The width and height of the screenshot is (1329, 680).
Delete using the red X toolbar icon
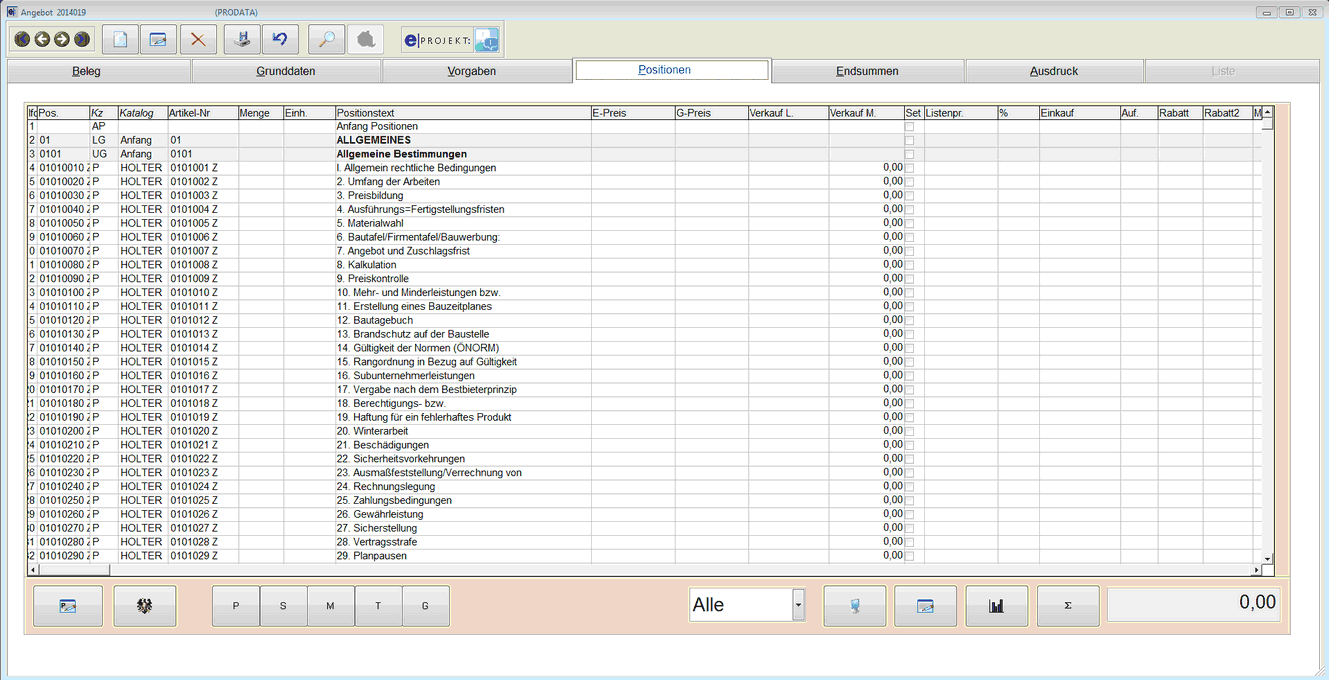click(198, 39)
